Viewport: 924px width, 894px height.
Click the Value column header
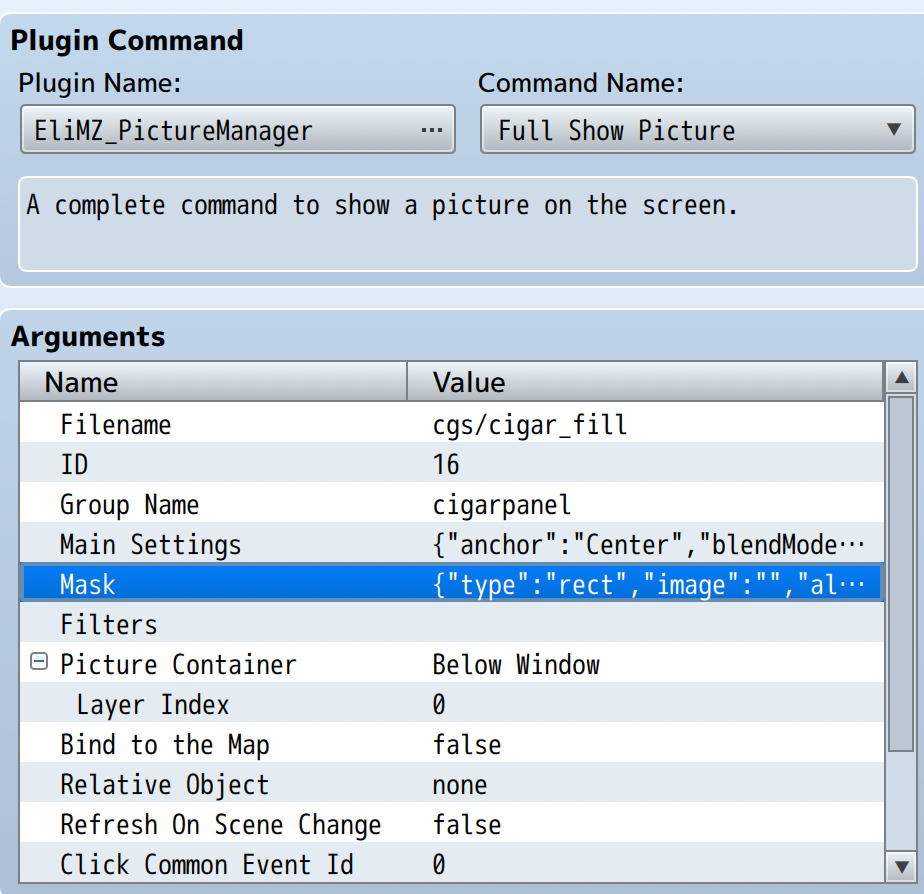click(645, 382)
